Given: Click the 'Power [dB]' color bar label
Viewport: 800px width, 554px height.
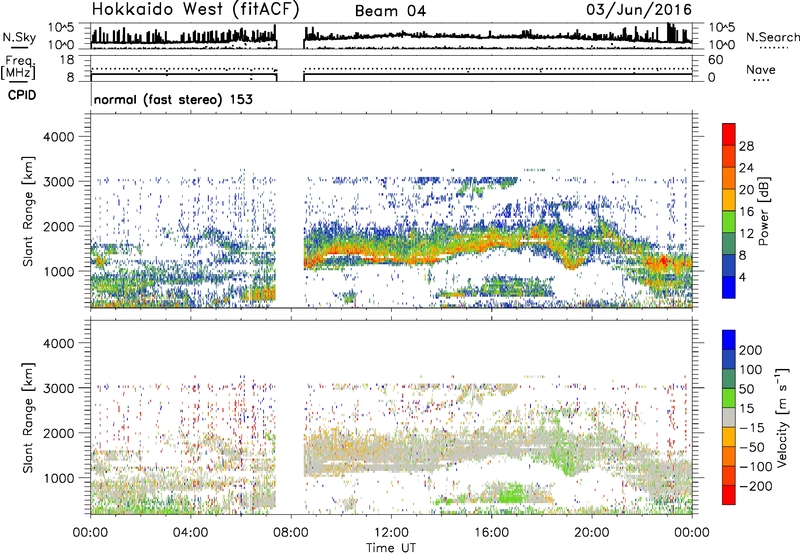Looking at the screenshot, I should (763, 211).
